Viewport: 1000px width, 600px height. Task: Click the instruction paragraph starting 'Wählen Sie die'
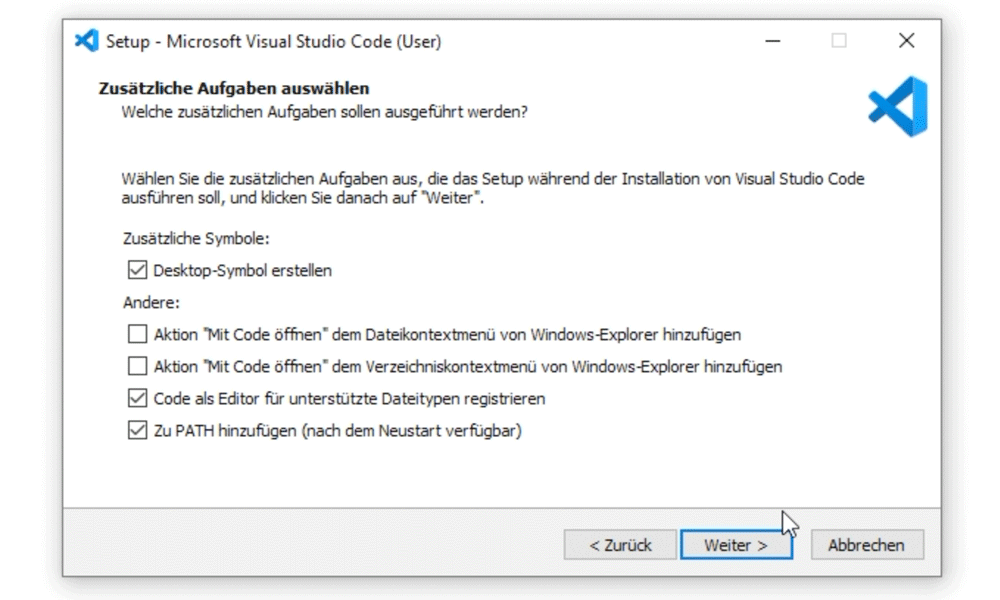492,188
